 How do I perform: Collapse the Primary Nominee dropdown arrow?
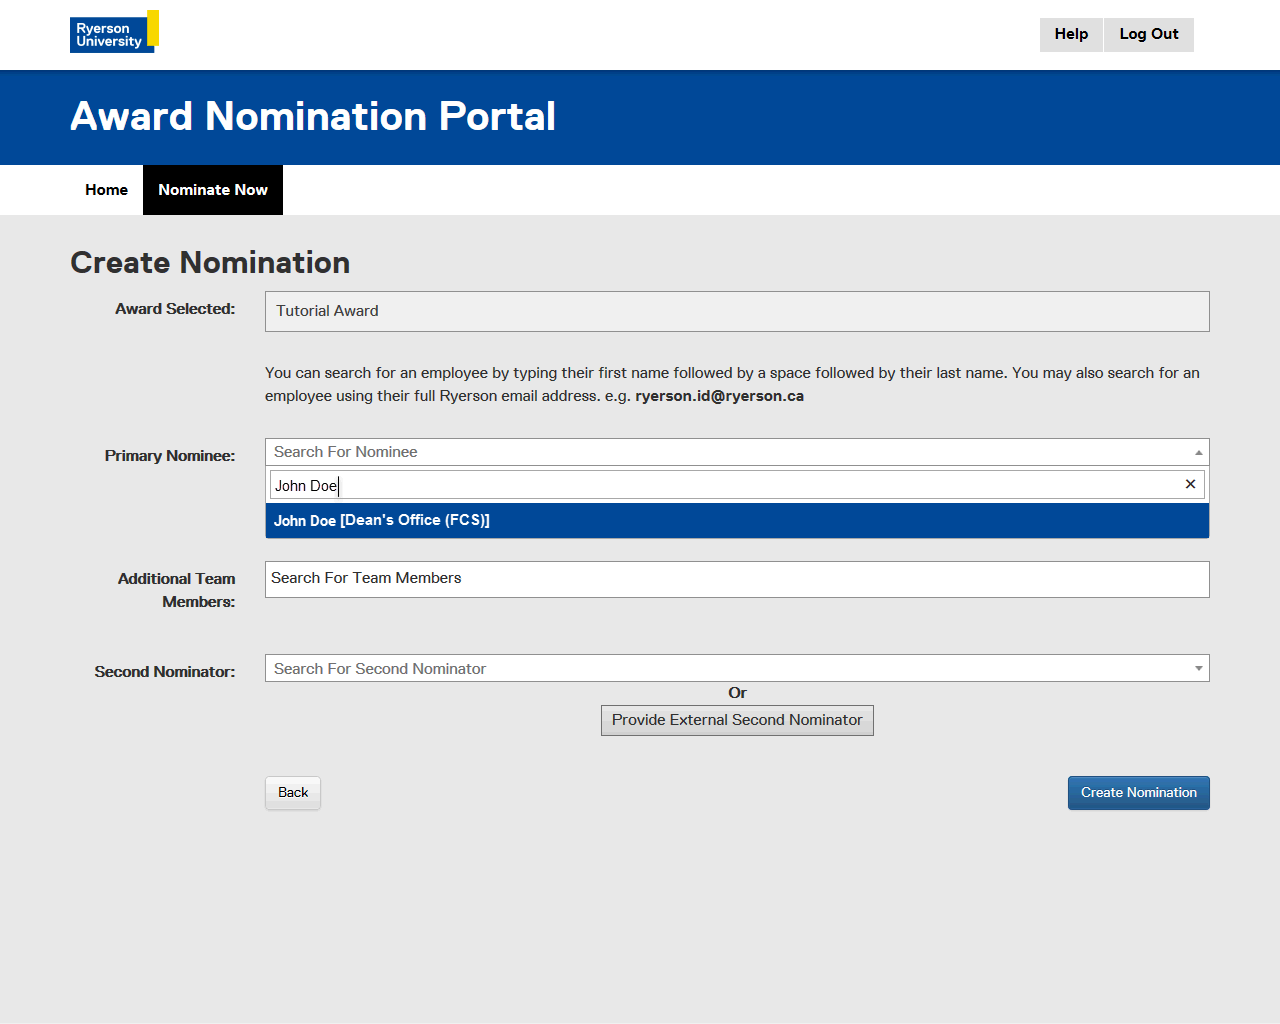coord(1198,452)
